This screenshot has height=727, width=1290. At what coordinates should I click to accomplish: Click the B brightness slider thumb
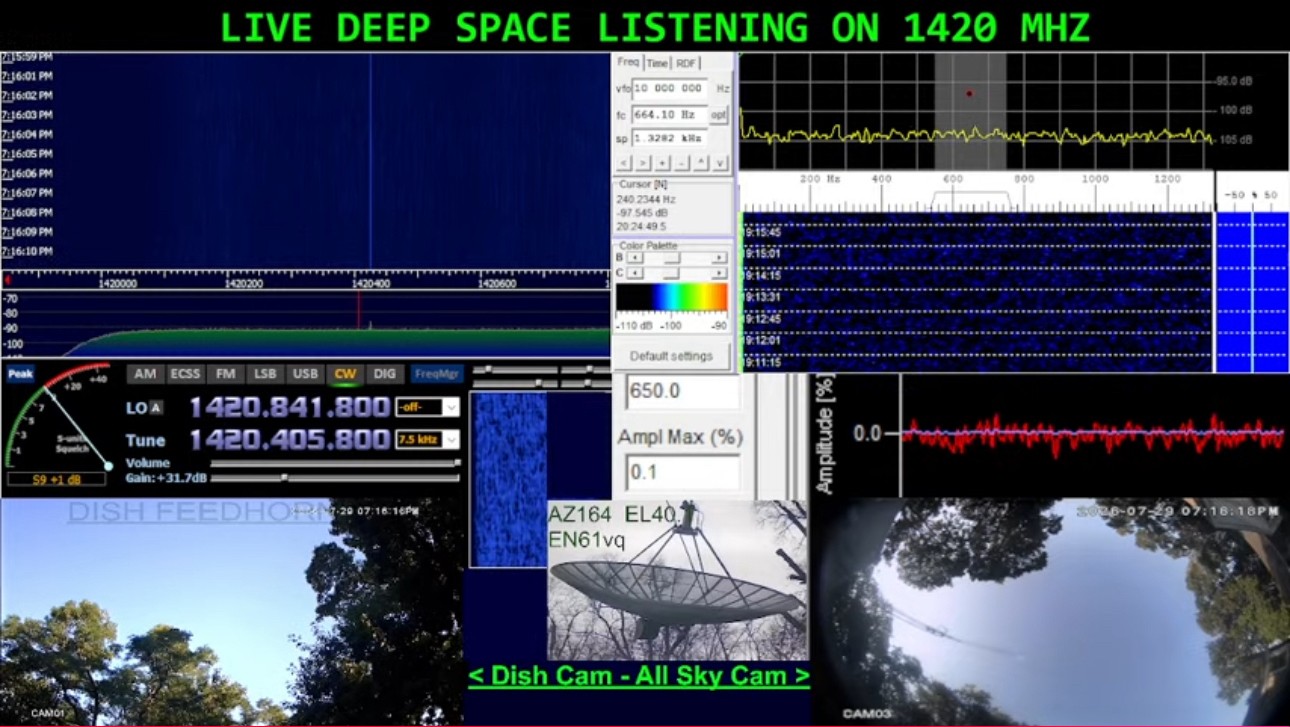672,258
